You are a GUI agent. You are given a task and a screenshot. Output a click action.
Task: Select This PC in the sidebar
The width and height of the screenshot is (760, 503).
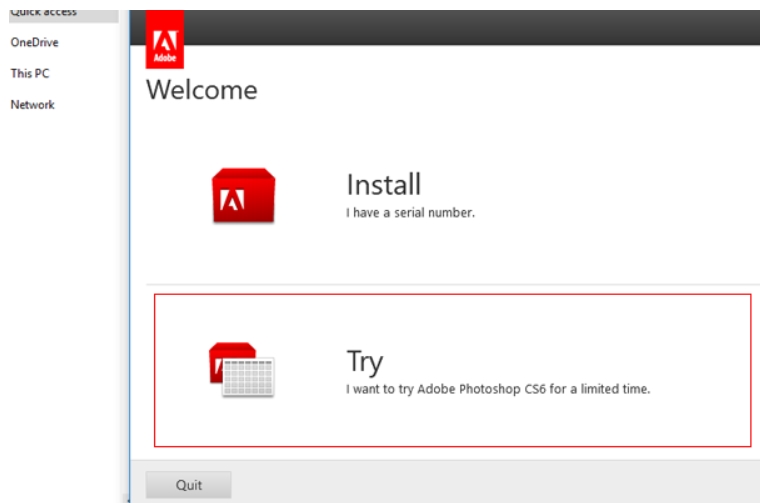(29, 73)
